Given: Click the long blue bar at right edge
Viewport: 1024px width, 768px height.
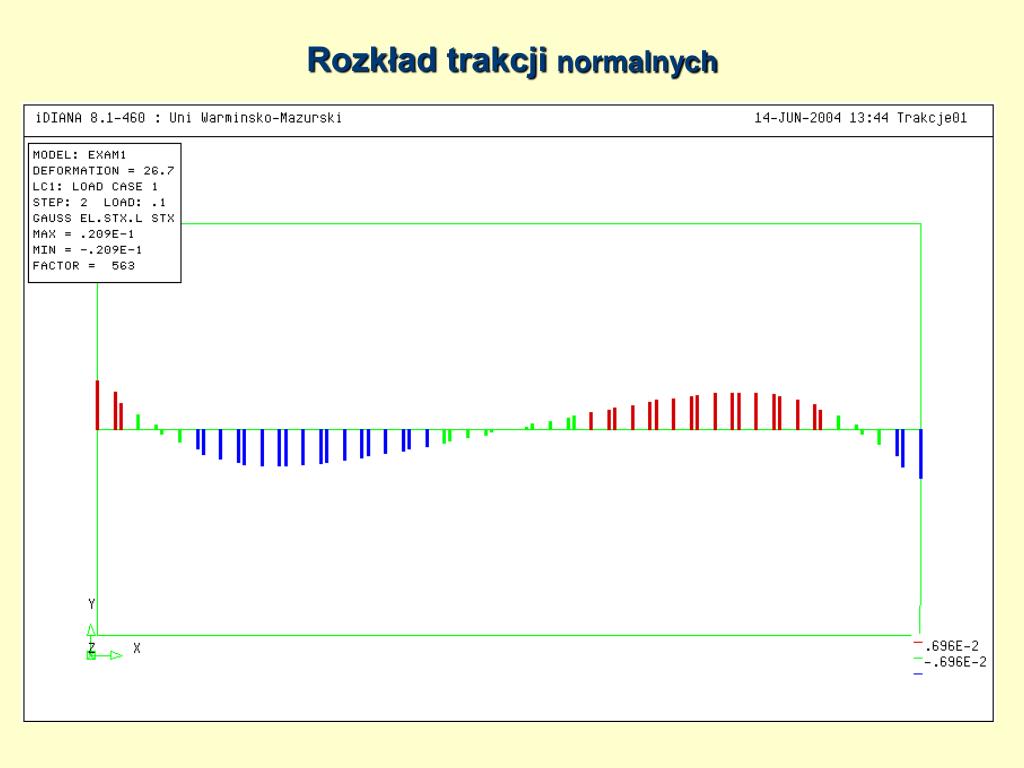Looking at the screenshot, I should [921, 454].
